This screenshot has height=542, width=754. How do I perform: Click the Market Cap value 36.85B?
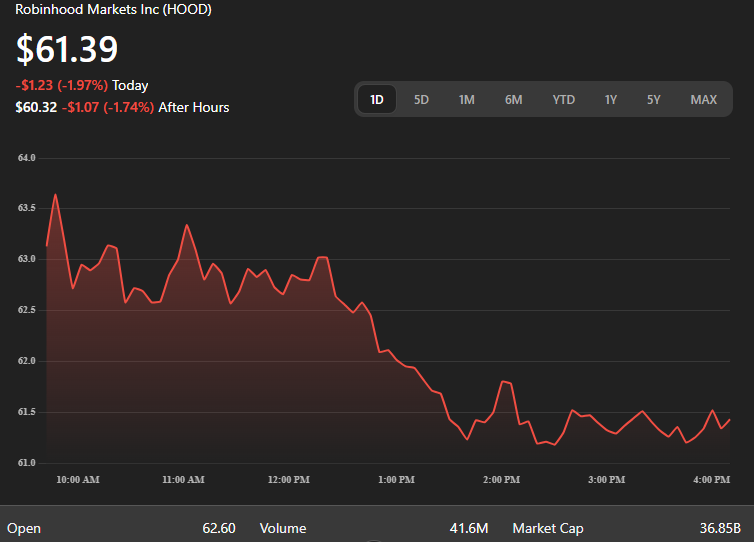pos(719,528)
